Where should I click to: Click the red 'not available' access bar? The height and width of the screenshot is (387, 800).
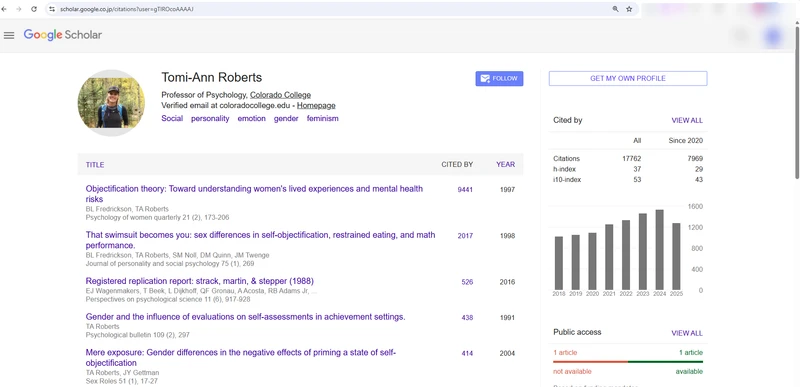pos(590,362)
